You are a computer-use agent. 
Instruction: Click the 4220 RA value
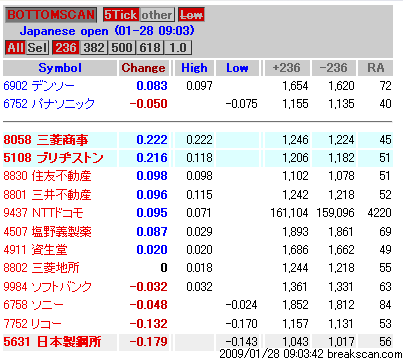[379, 213]
